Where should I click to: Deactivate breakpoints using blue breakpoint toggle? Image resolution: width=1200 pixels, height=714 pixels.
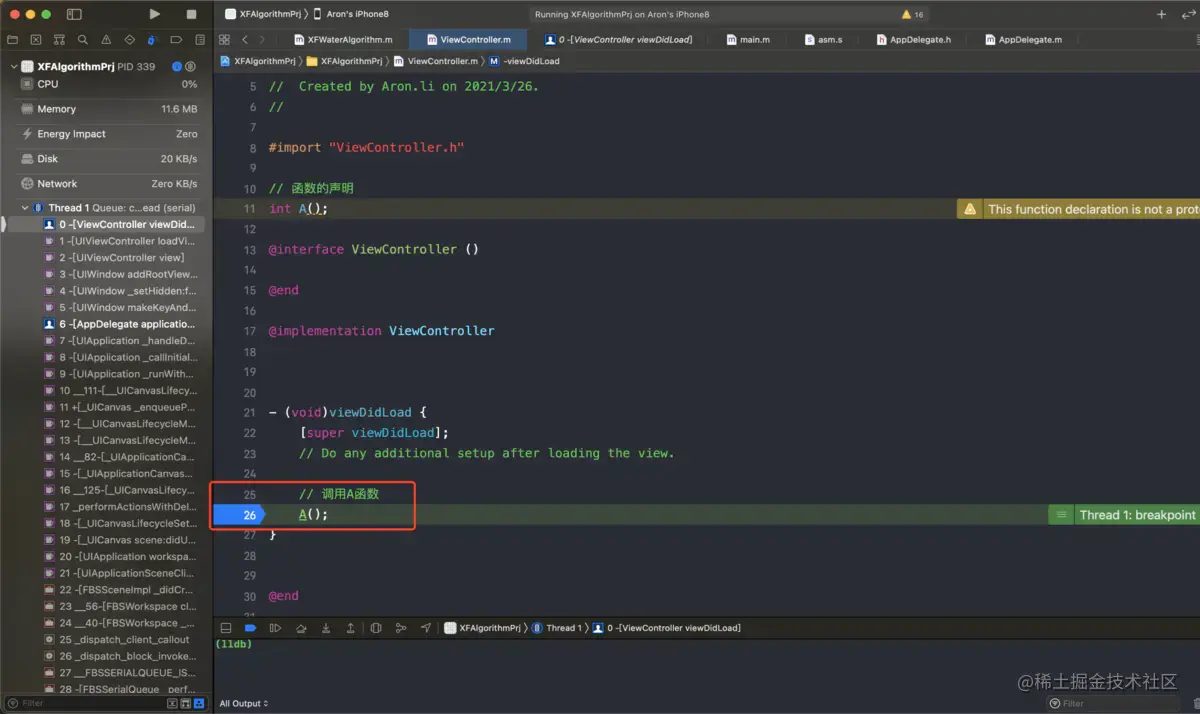tap(250, 628)
